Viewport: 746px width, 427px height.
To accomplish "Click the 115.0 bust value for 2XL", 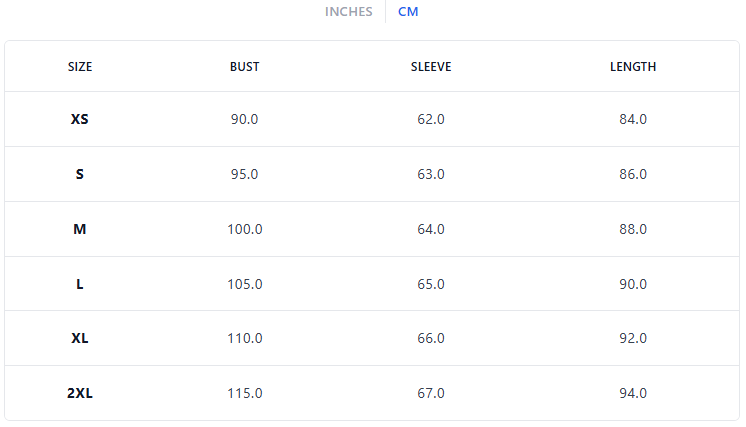I will [244, 393].
